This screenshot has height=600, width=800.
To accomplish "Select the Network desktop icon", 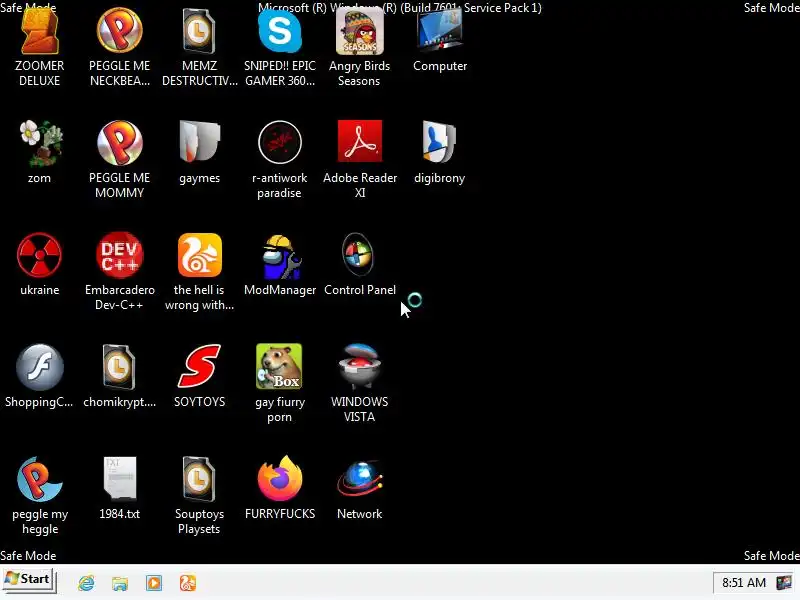I will [360, 479].
